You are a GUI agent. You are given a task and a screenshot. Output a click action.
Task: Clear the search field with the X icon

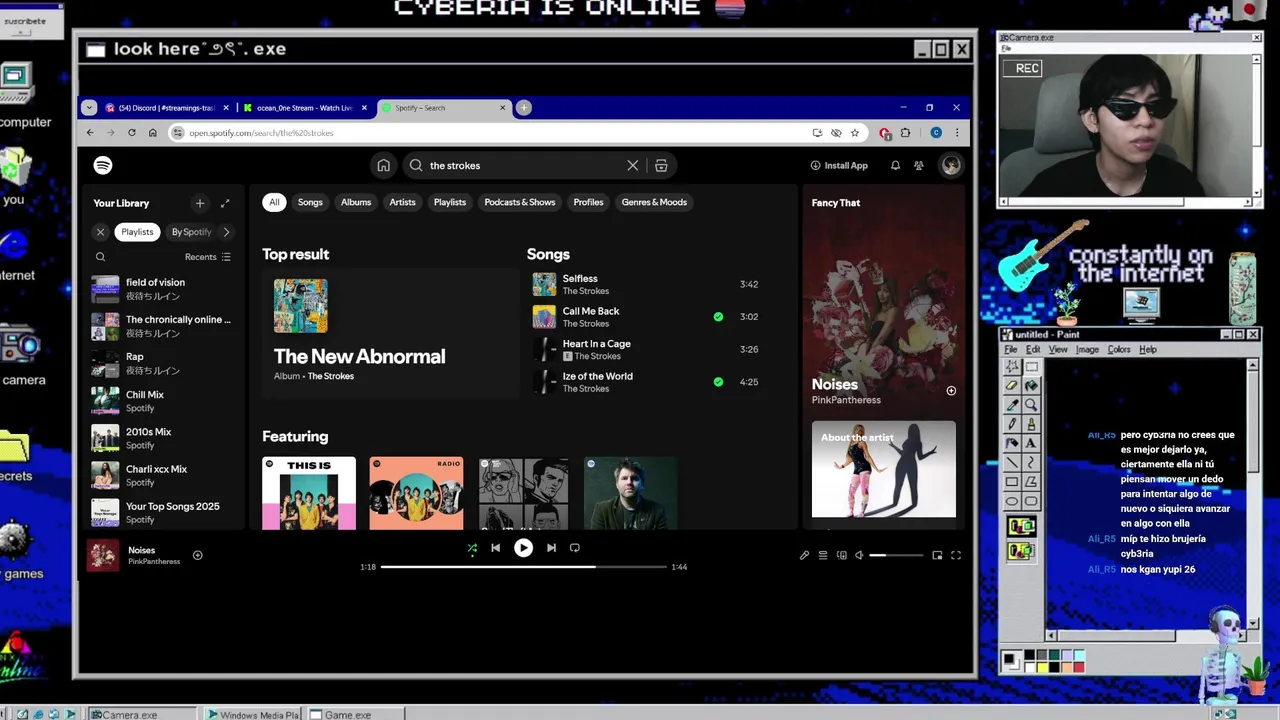pyautogui.click(x=632, y=165)
